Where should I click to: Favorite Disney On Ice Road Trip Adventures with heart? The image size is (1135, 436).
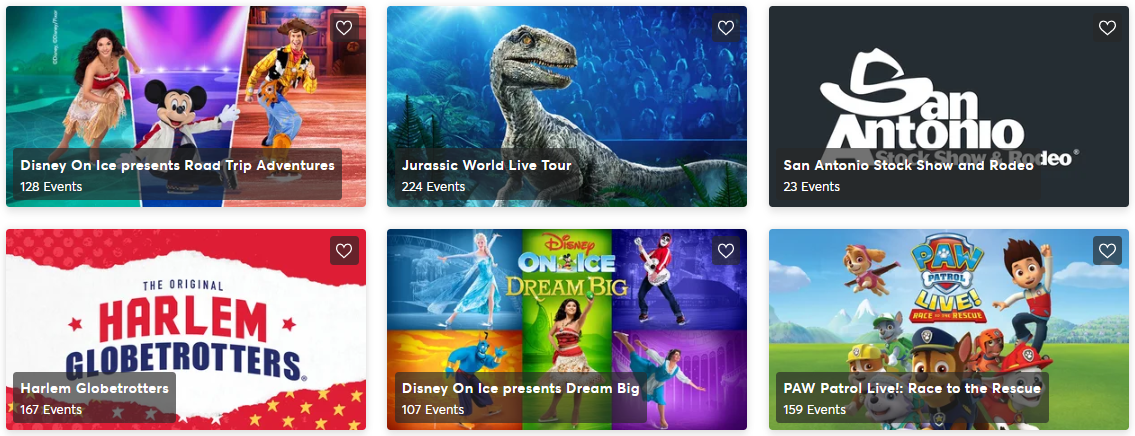point(344,28)
